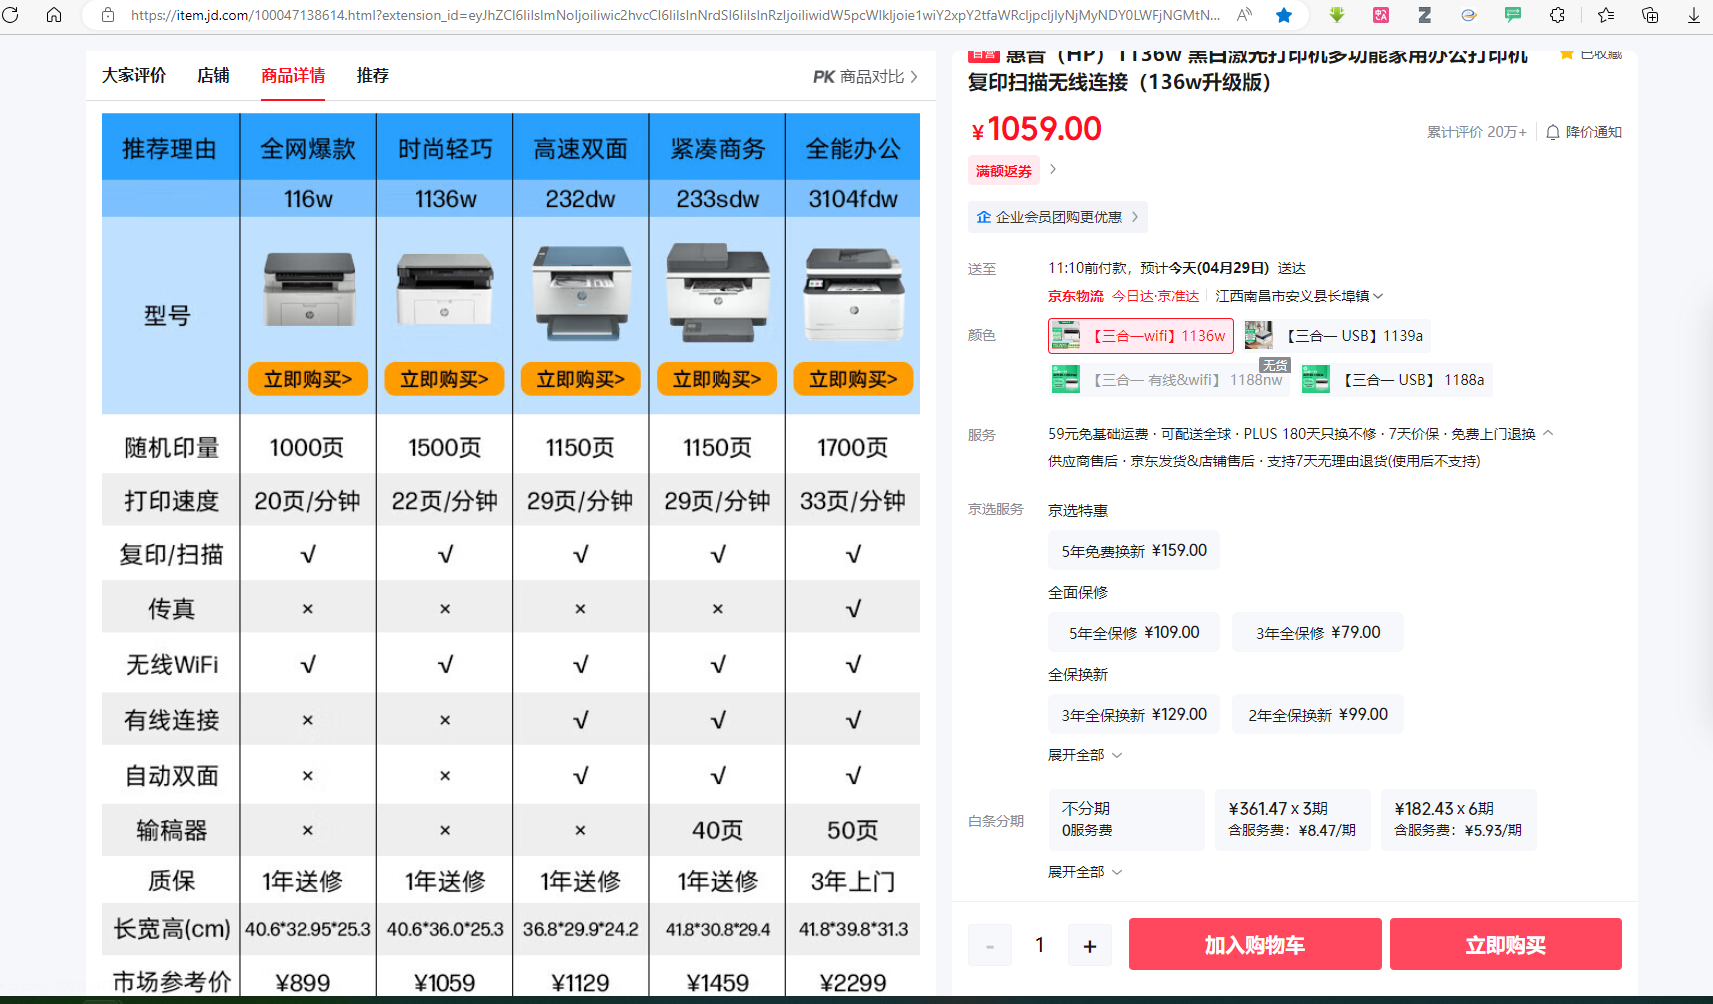Viewport: 1713px width, 1004px height.
Task: Click the 京东物流 link
Action: pos(1076,296)
